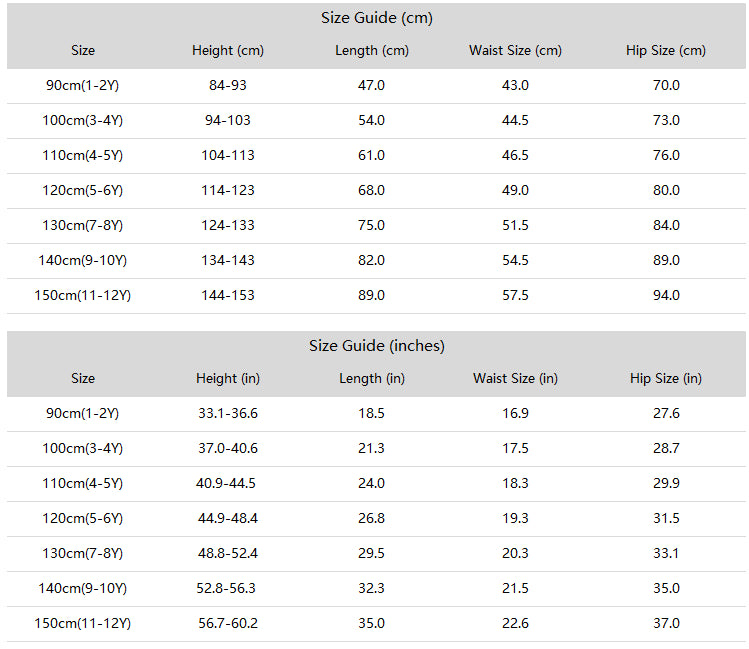Click the 33.1-36.6 height range cell

[x=228, y=414]
